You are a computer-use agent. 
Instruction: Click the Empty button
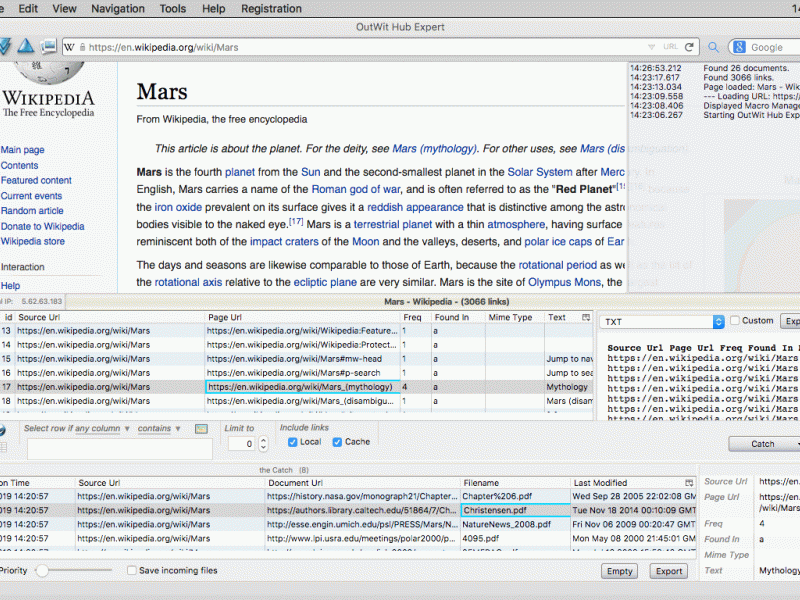tap(619, 571)
